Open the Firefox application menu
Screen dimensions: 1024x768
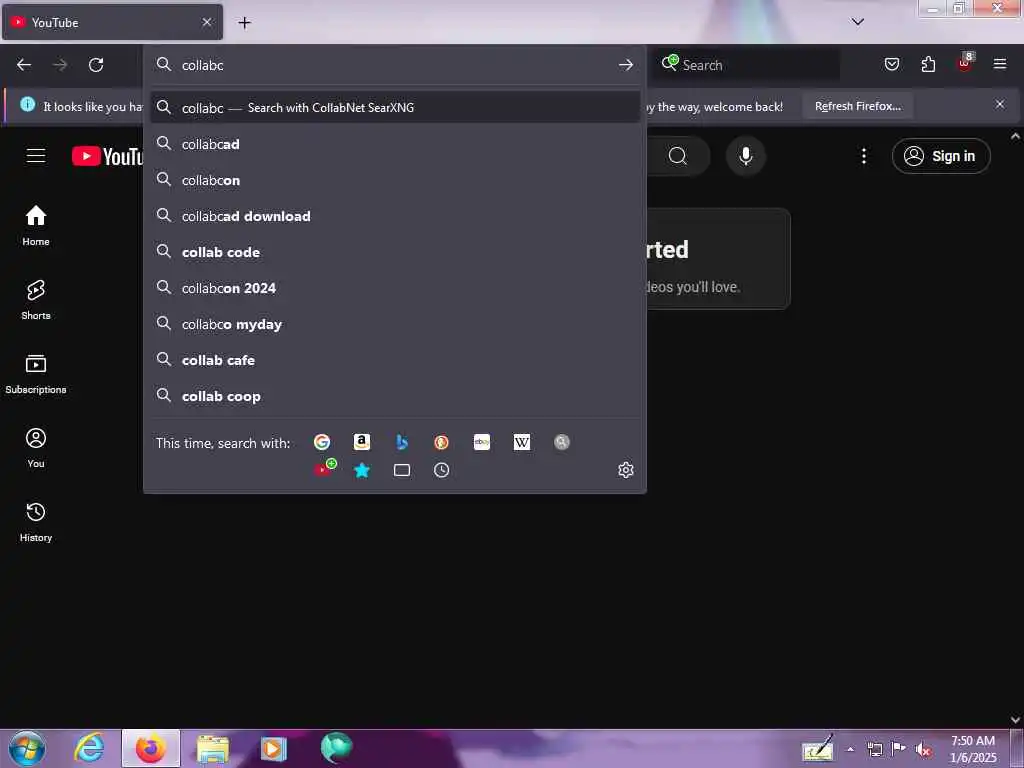[1000, 64]
